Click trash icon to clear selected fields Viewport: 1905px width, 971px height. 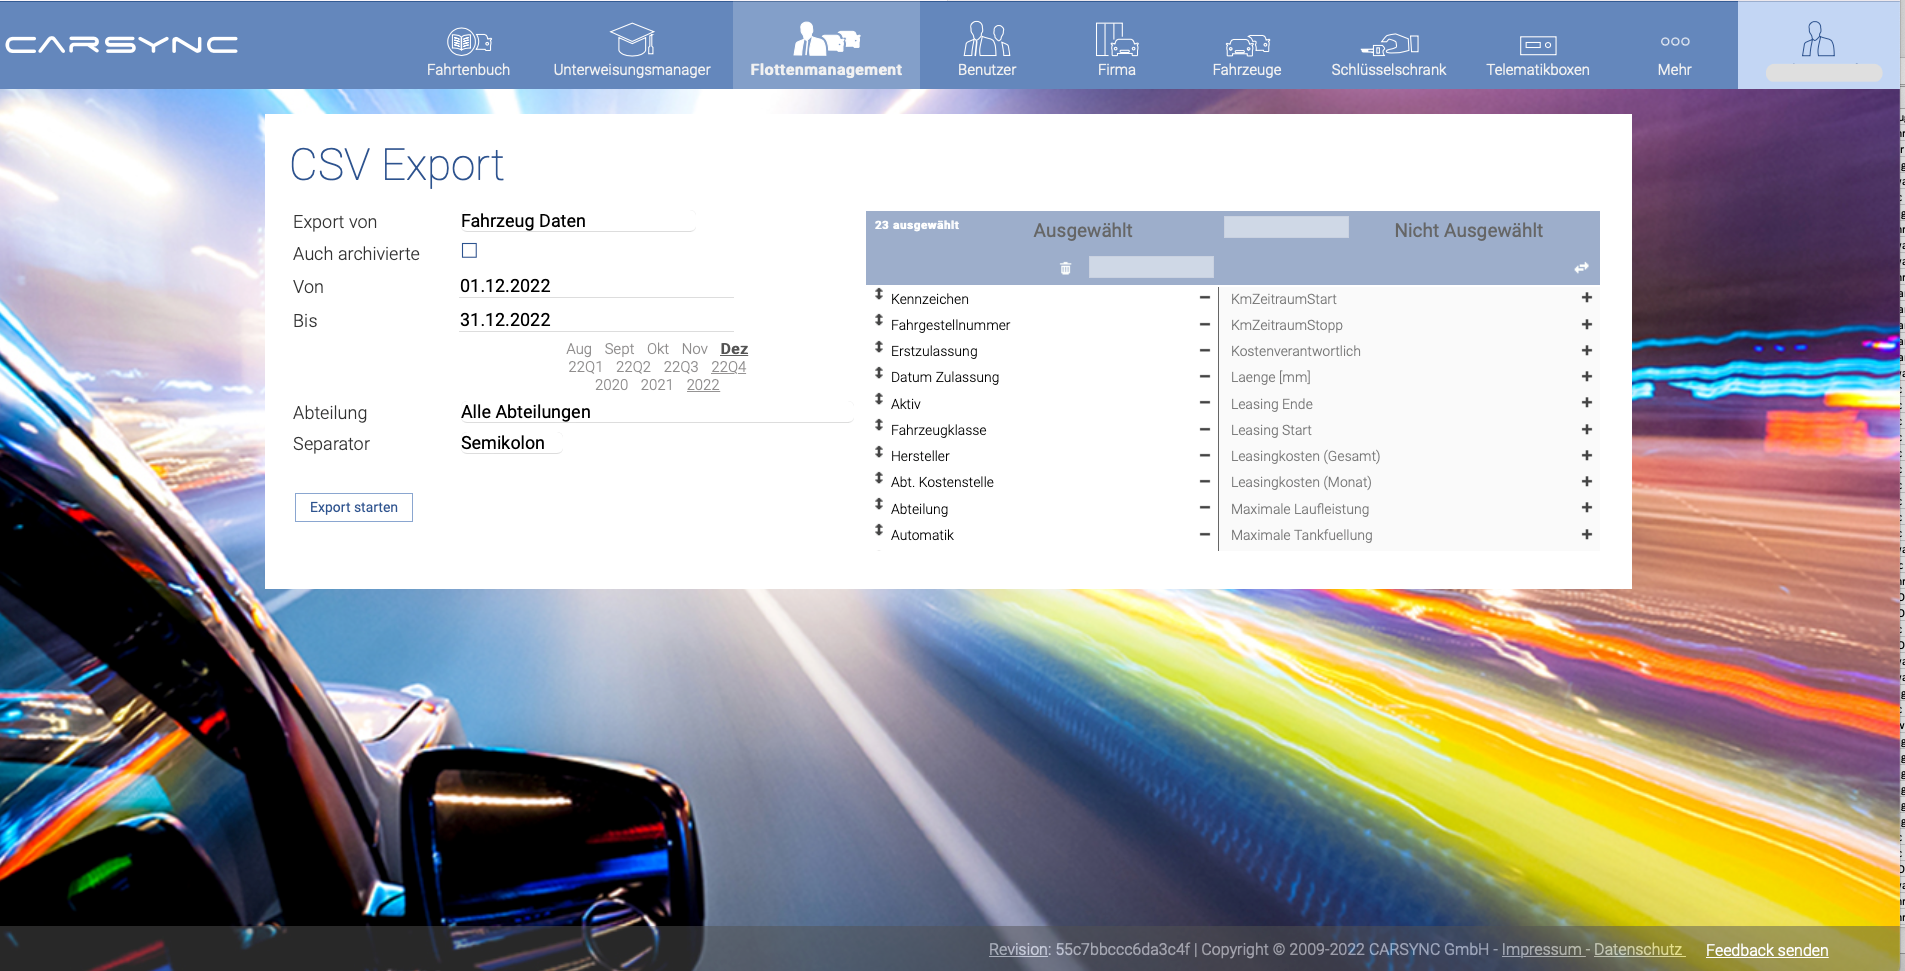tap(1066, 268)
